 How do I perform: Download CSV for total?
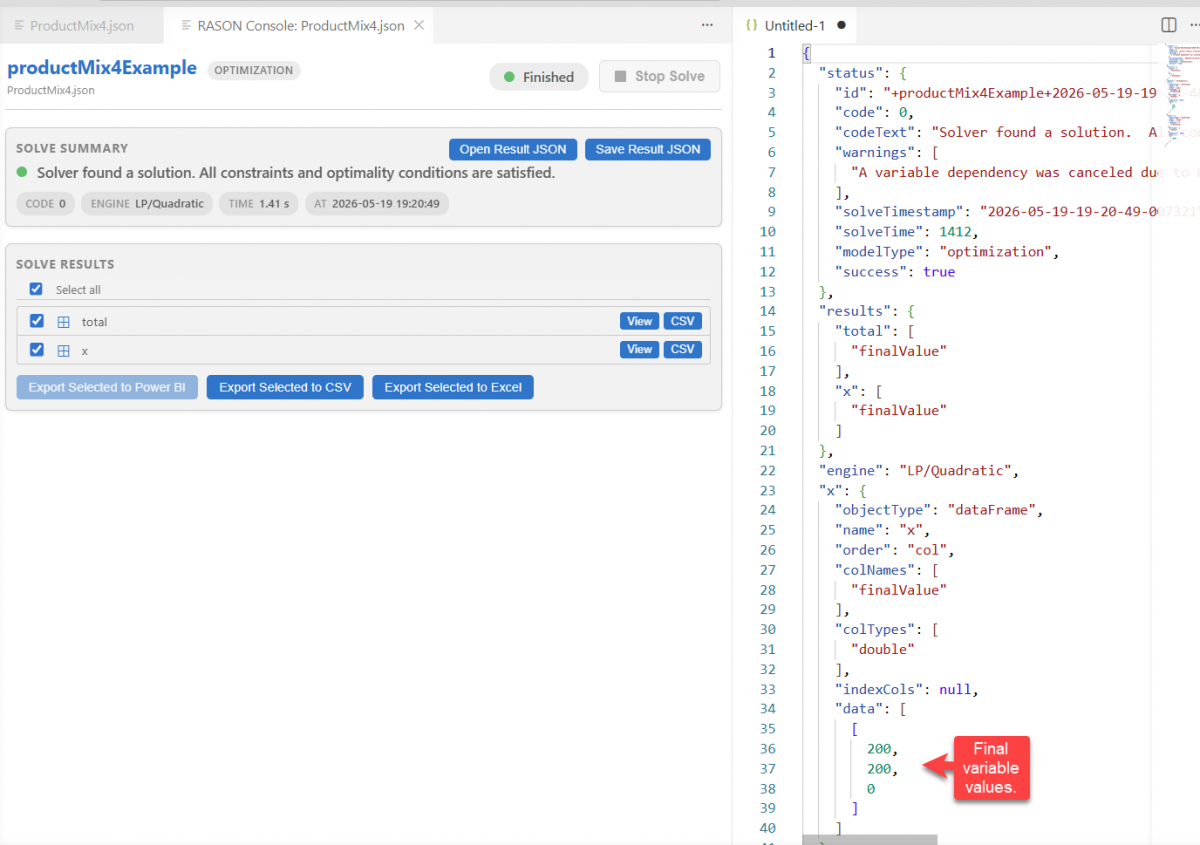tap(683, 321)
